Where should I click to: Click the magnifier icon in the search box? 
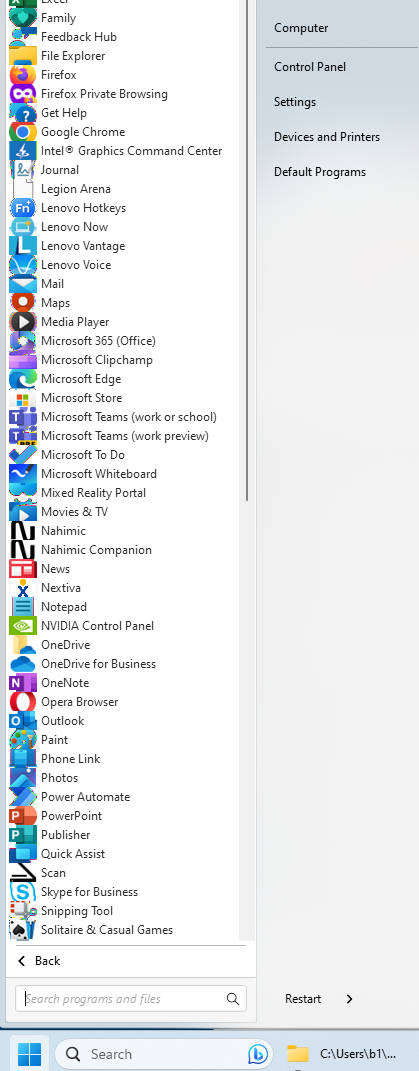(x=232, y=999)
